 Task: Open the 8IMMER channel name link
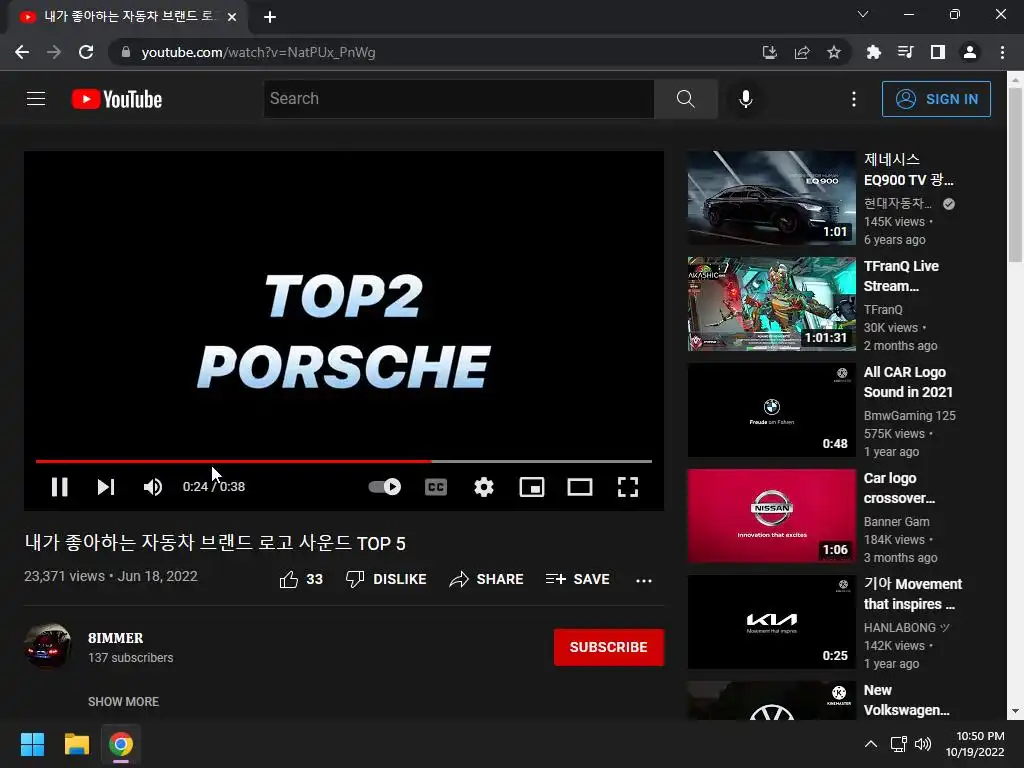[116, 638]
